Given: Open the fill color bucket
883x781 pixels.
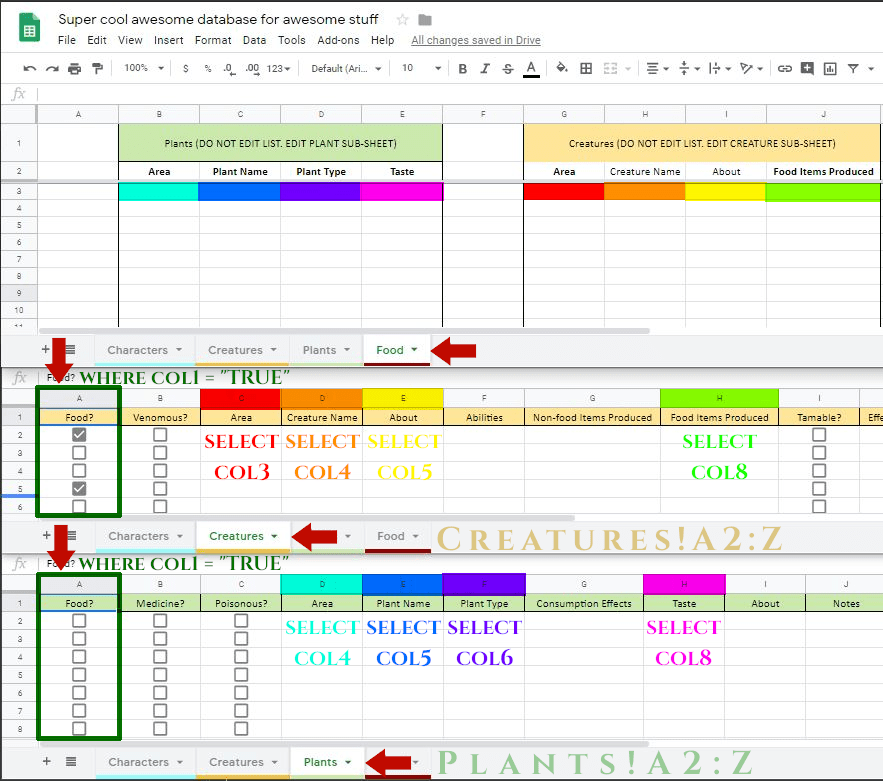Looking at the screenshot, I should coord(562,69).
